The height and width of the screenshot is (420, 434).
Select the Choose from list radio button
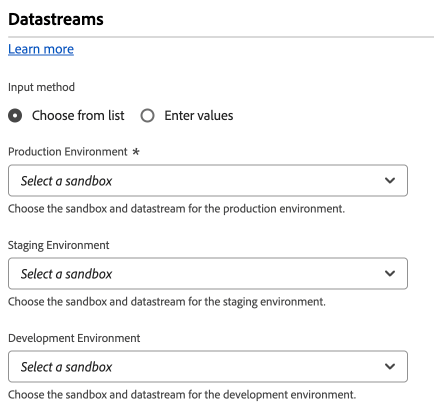[15, 116]
